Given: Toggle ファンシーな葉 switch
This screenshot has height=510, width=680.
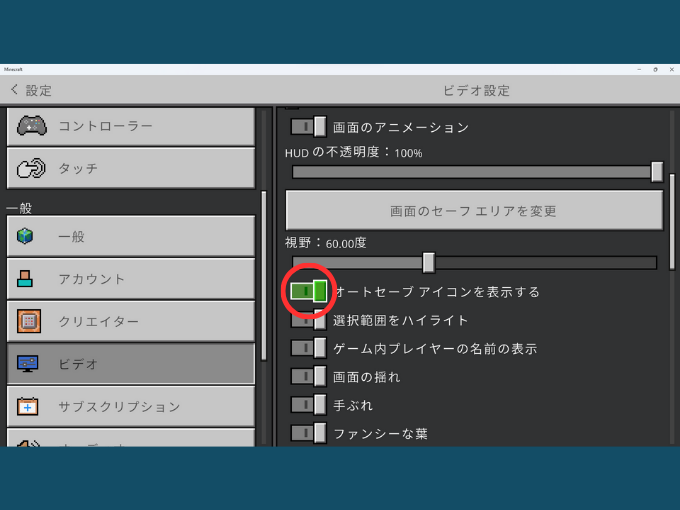Looking at the screenshot, I should [x=308, y=433].
